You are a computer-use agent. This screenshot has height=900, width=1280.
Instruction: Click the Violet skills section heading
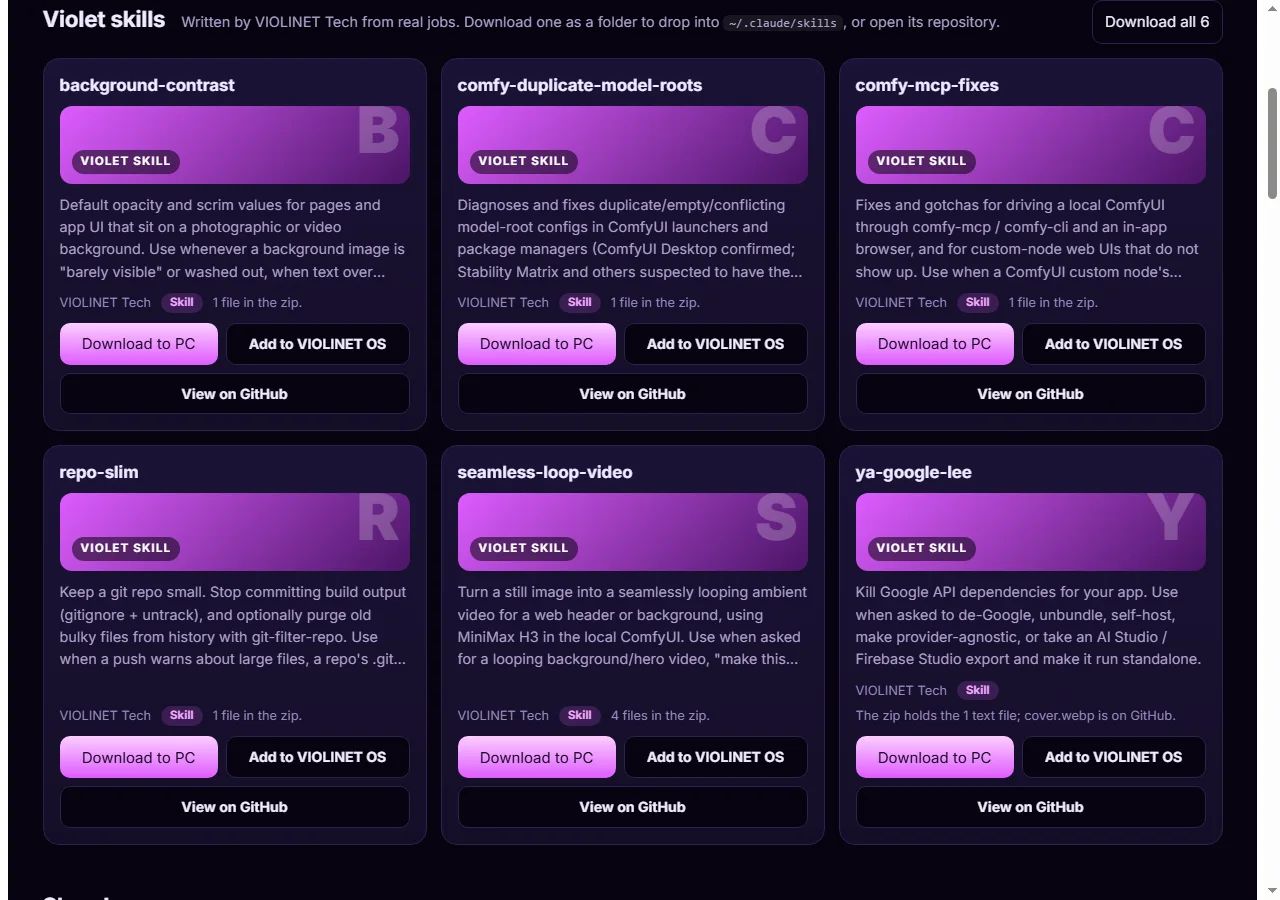click(x=104, y=19)
